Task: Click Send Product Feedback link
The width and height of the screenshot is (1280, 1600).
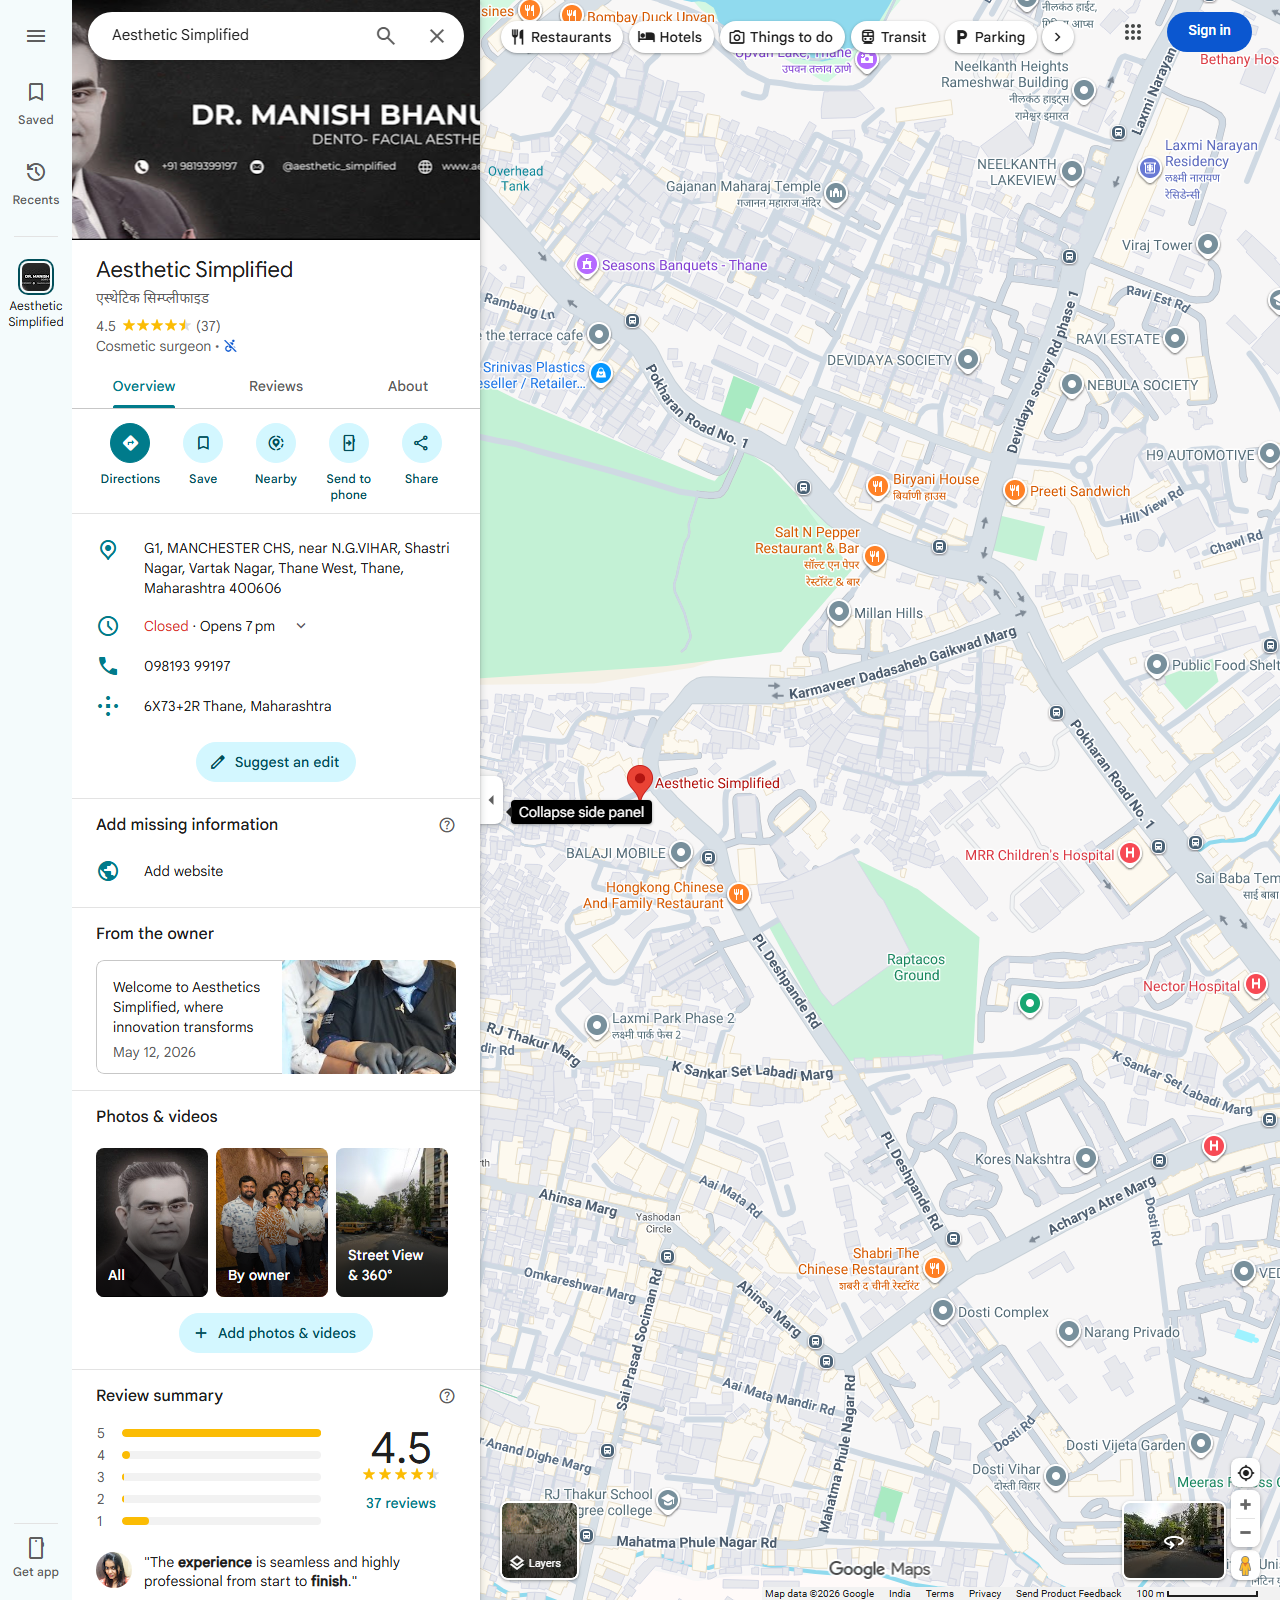Action: tap(1068, 1593)
